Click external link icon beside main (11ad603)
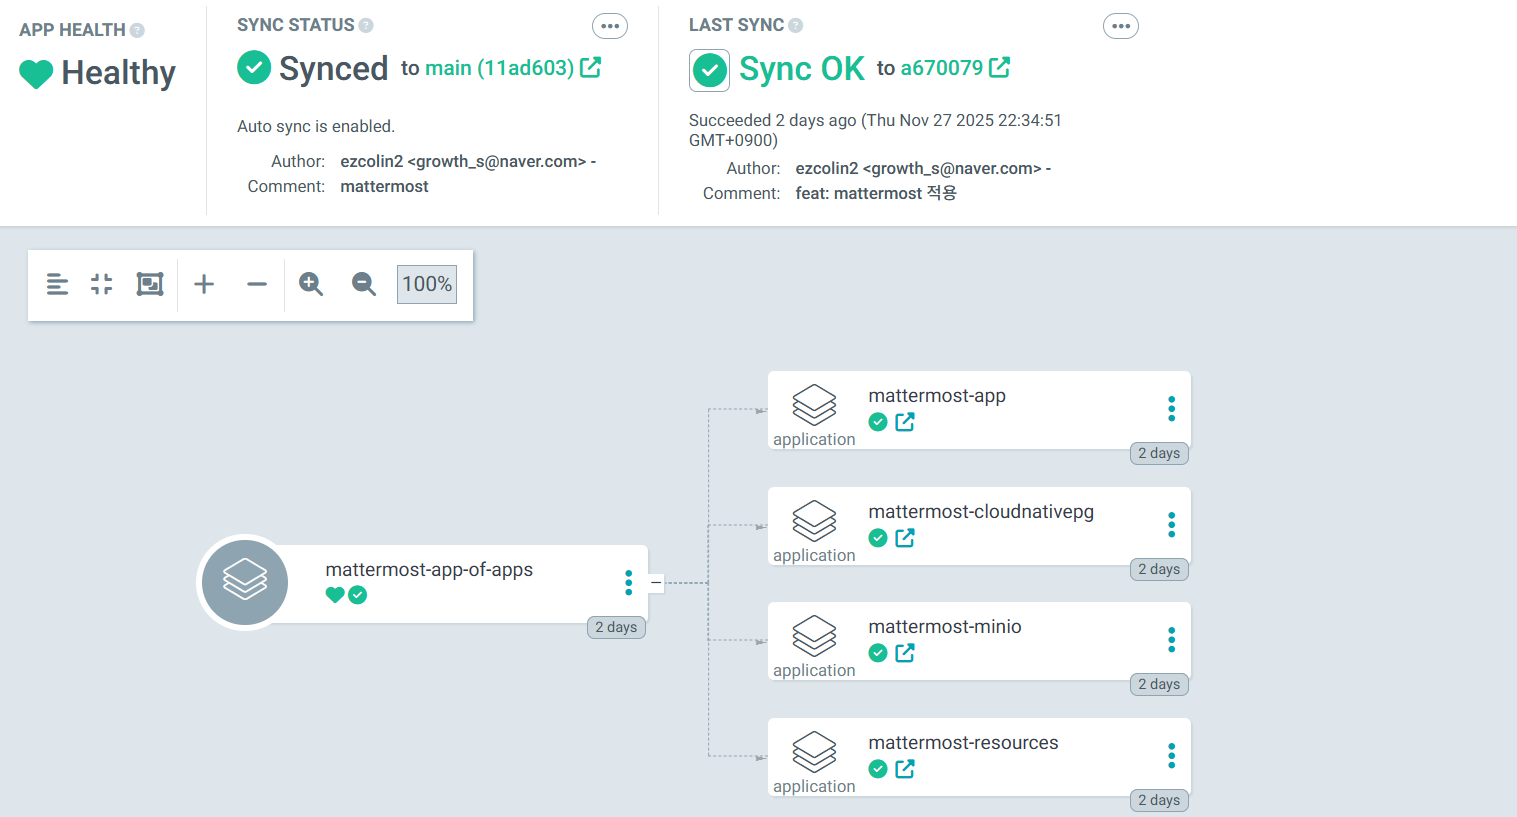Viewport: 1517px width, 817px height. 590,67
